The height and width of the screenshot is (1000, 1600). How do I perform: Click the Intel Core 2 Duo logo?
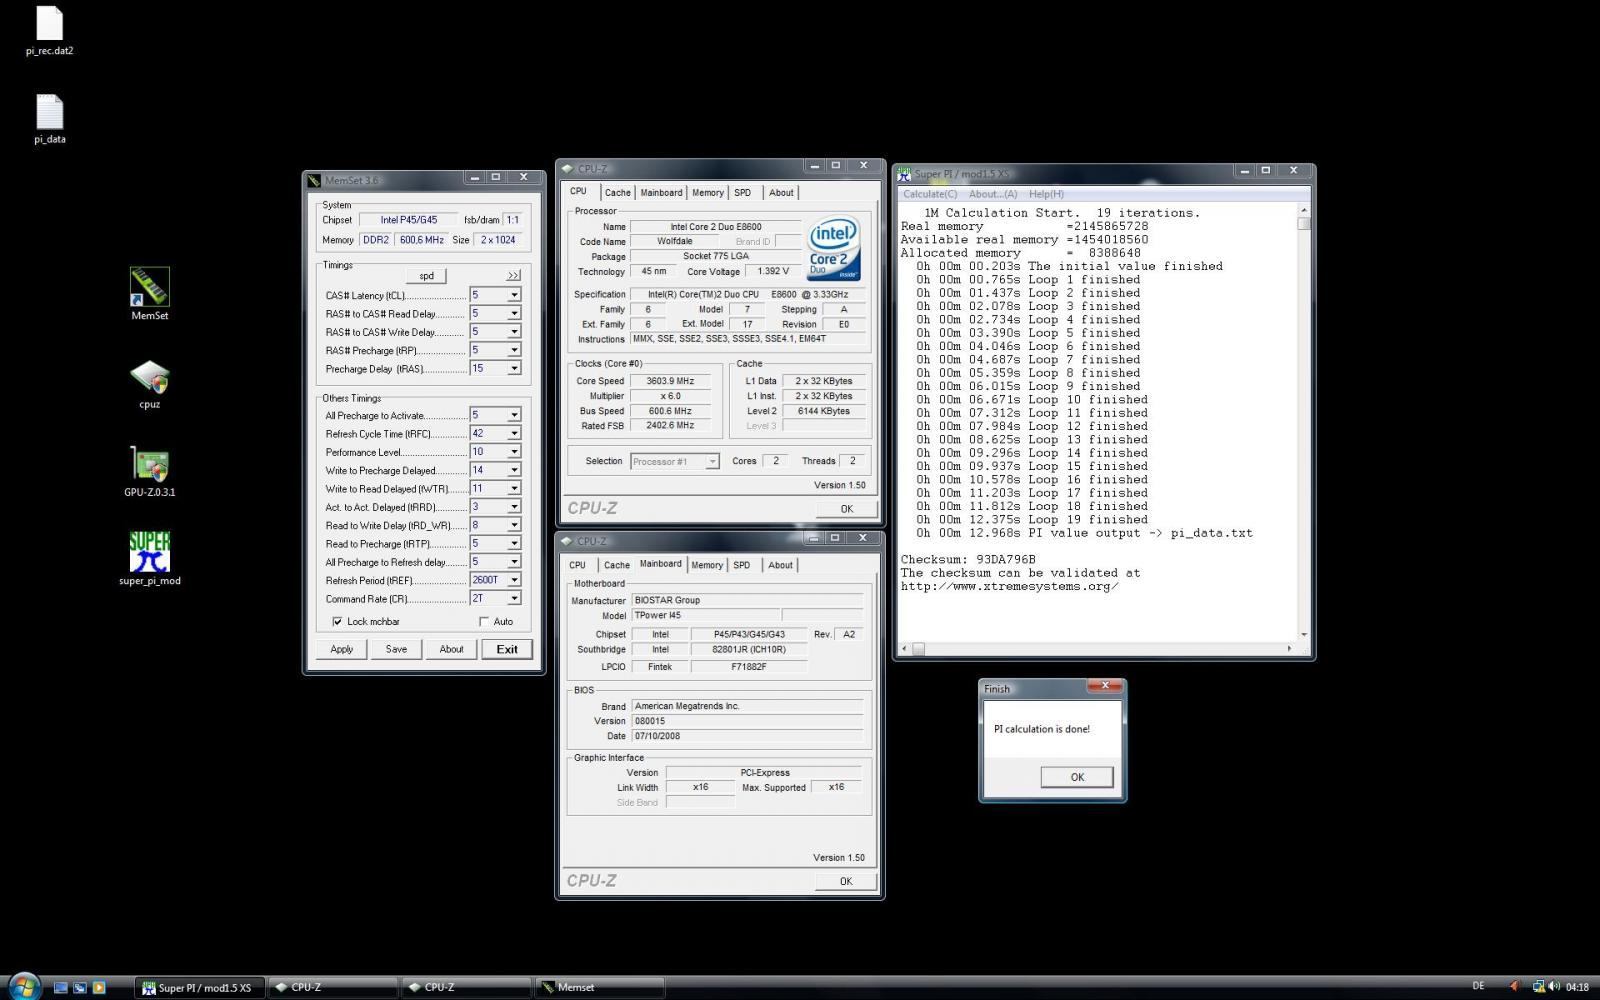(x=833, y=249)
